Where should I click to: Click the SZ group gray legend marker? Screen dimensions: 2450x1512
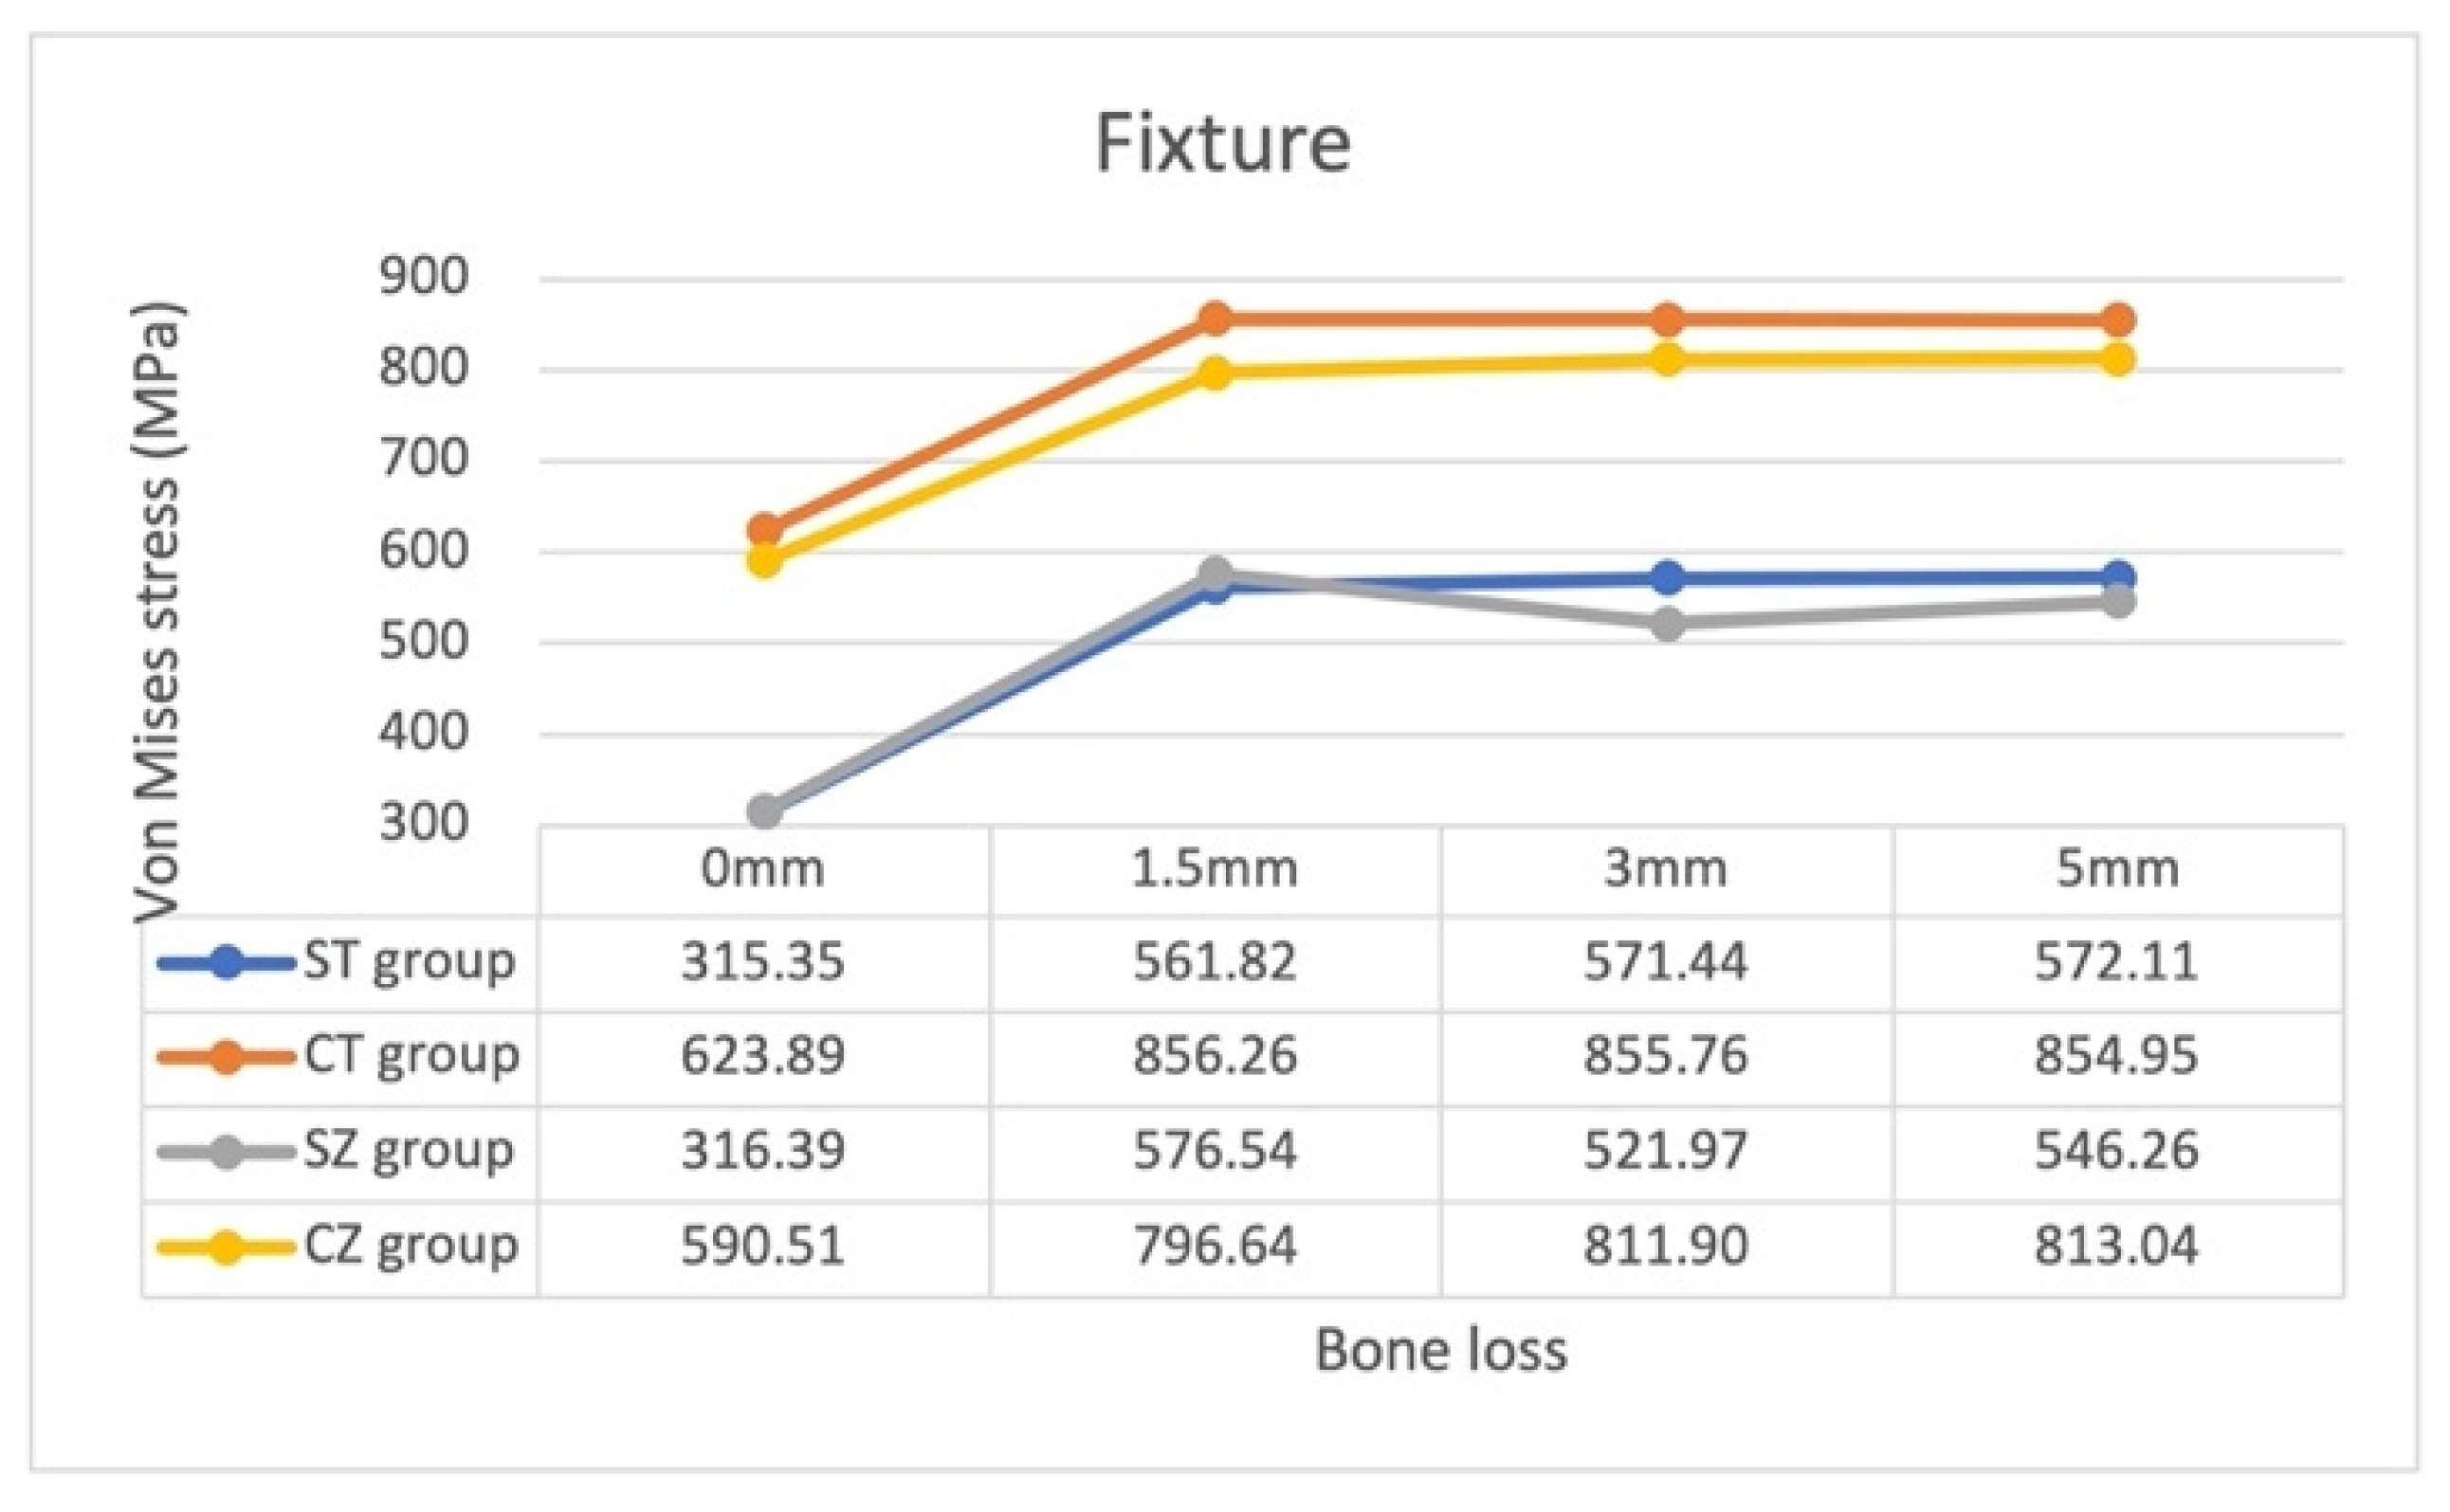pyautogui.click(x=227, y=1152)
